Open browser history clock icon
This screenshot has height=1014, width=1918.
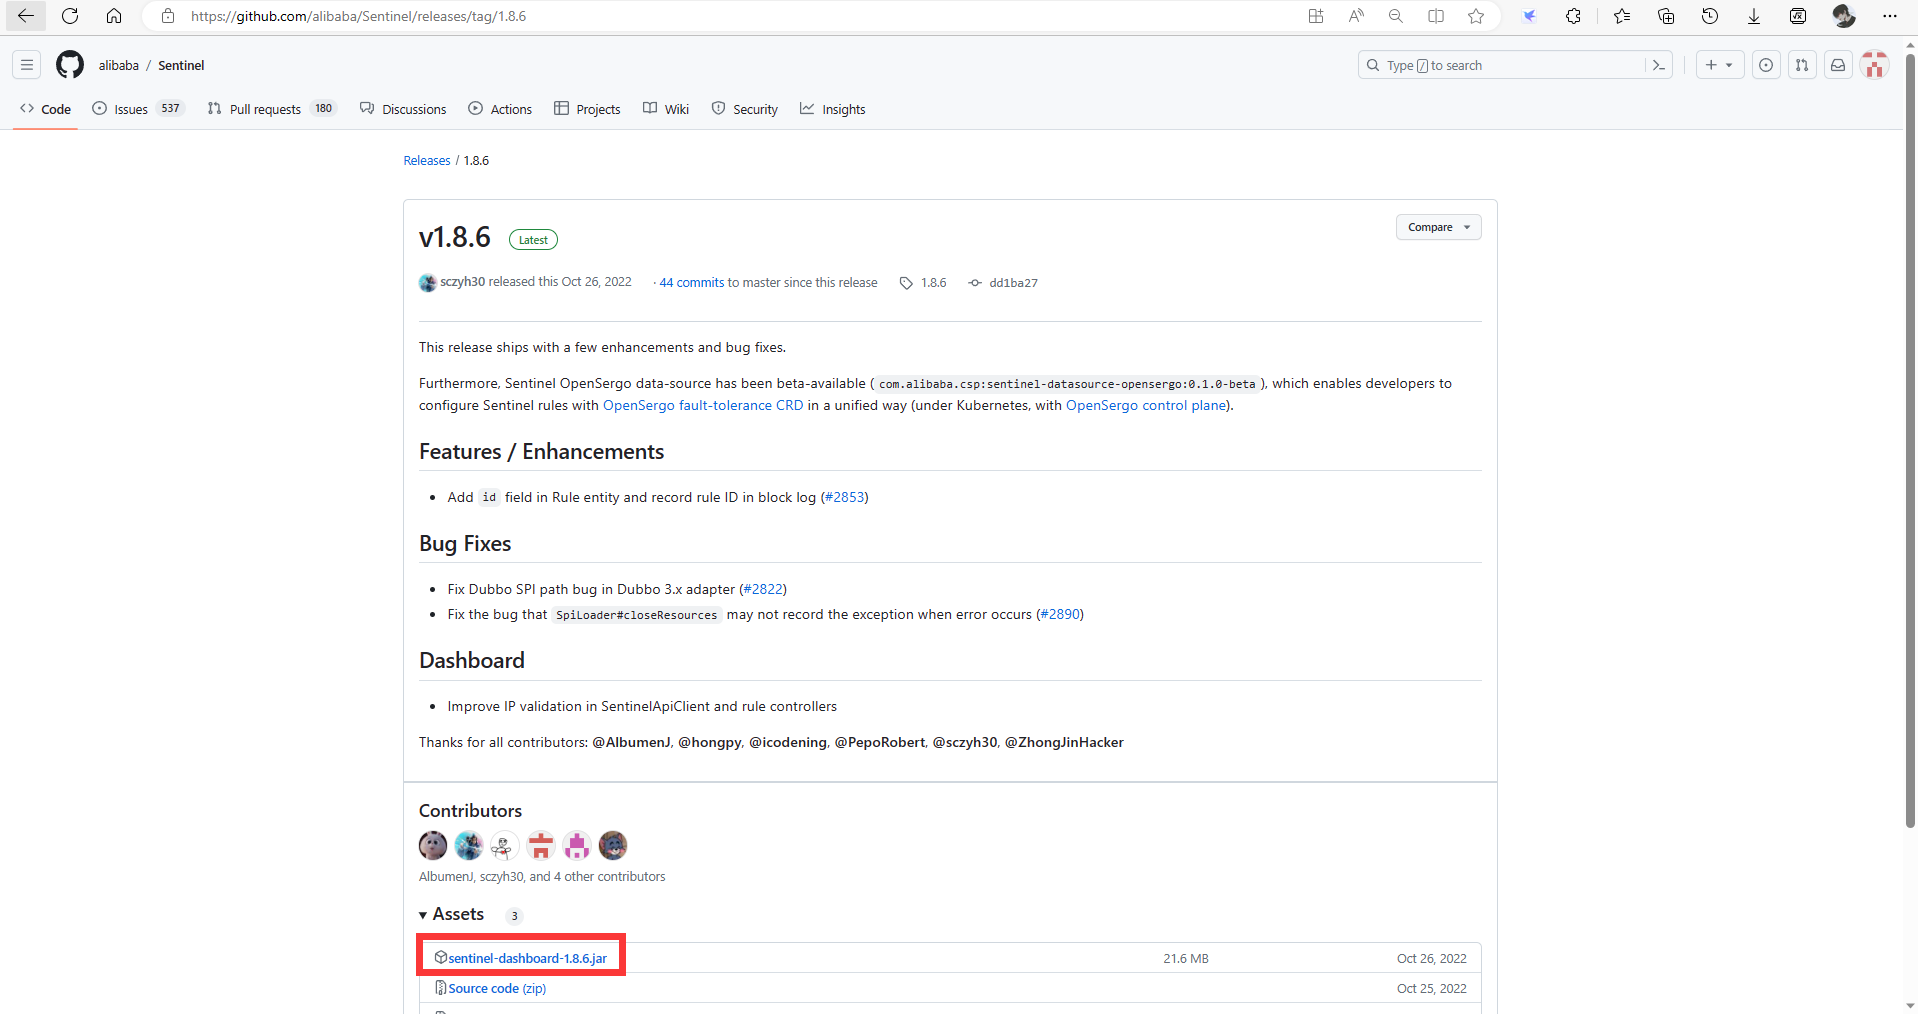(x=1710, y=16)
